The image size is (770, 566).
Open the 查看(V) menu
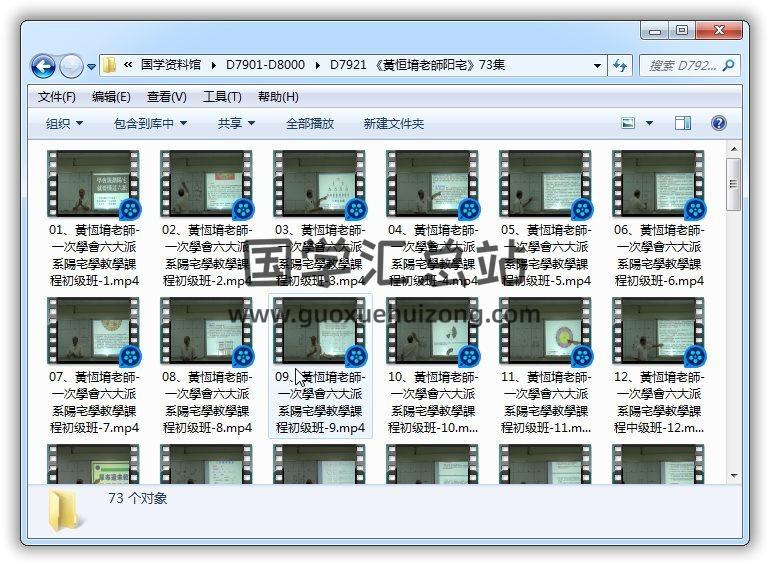pos(166,97)
